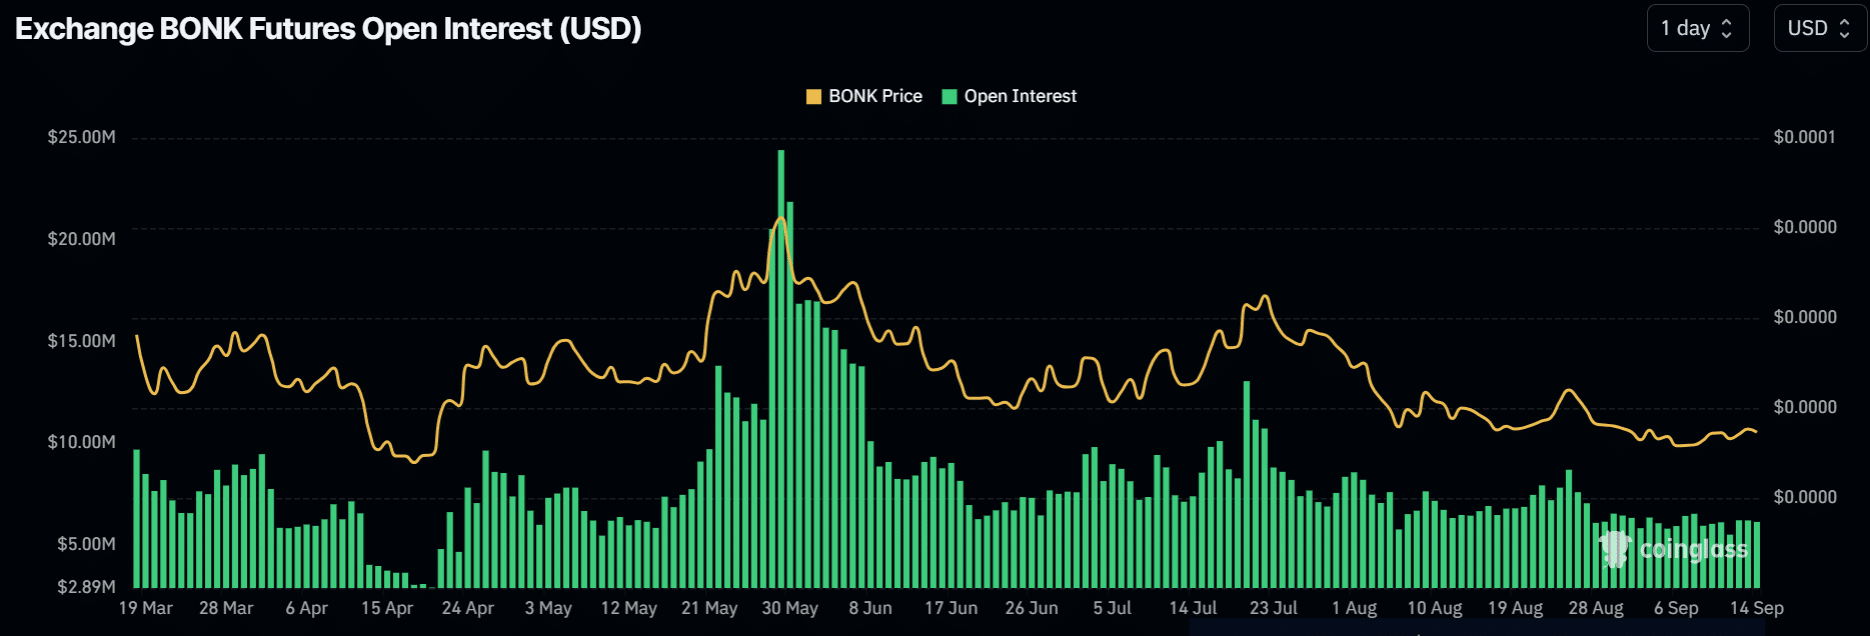Viewport: 1870px width, 636px height.
Task: Click the 14 Sep date label
Action: [1757, 608]
